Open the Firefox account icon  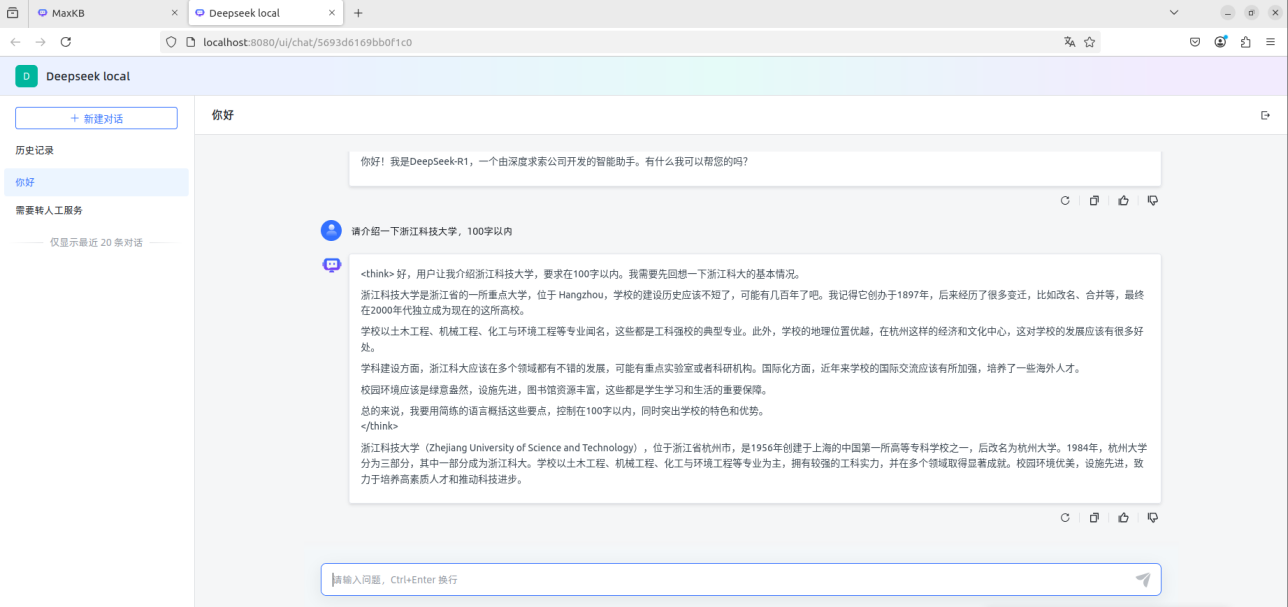[x=1221, y=42]
